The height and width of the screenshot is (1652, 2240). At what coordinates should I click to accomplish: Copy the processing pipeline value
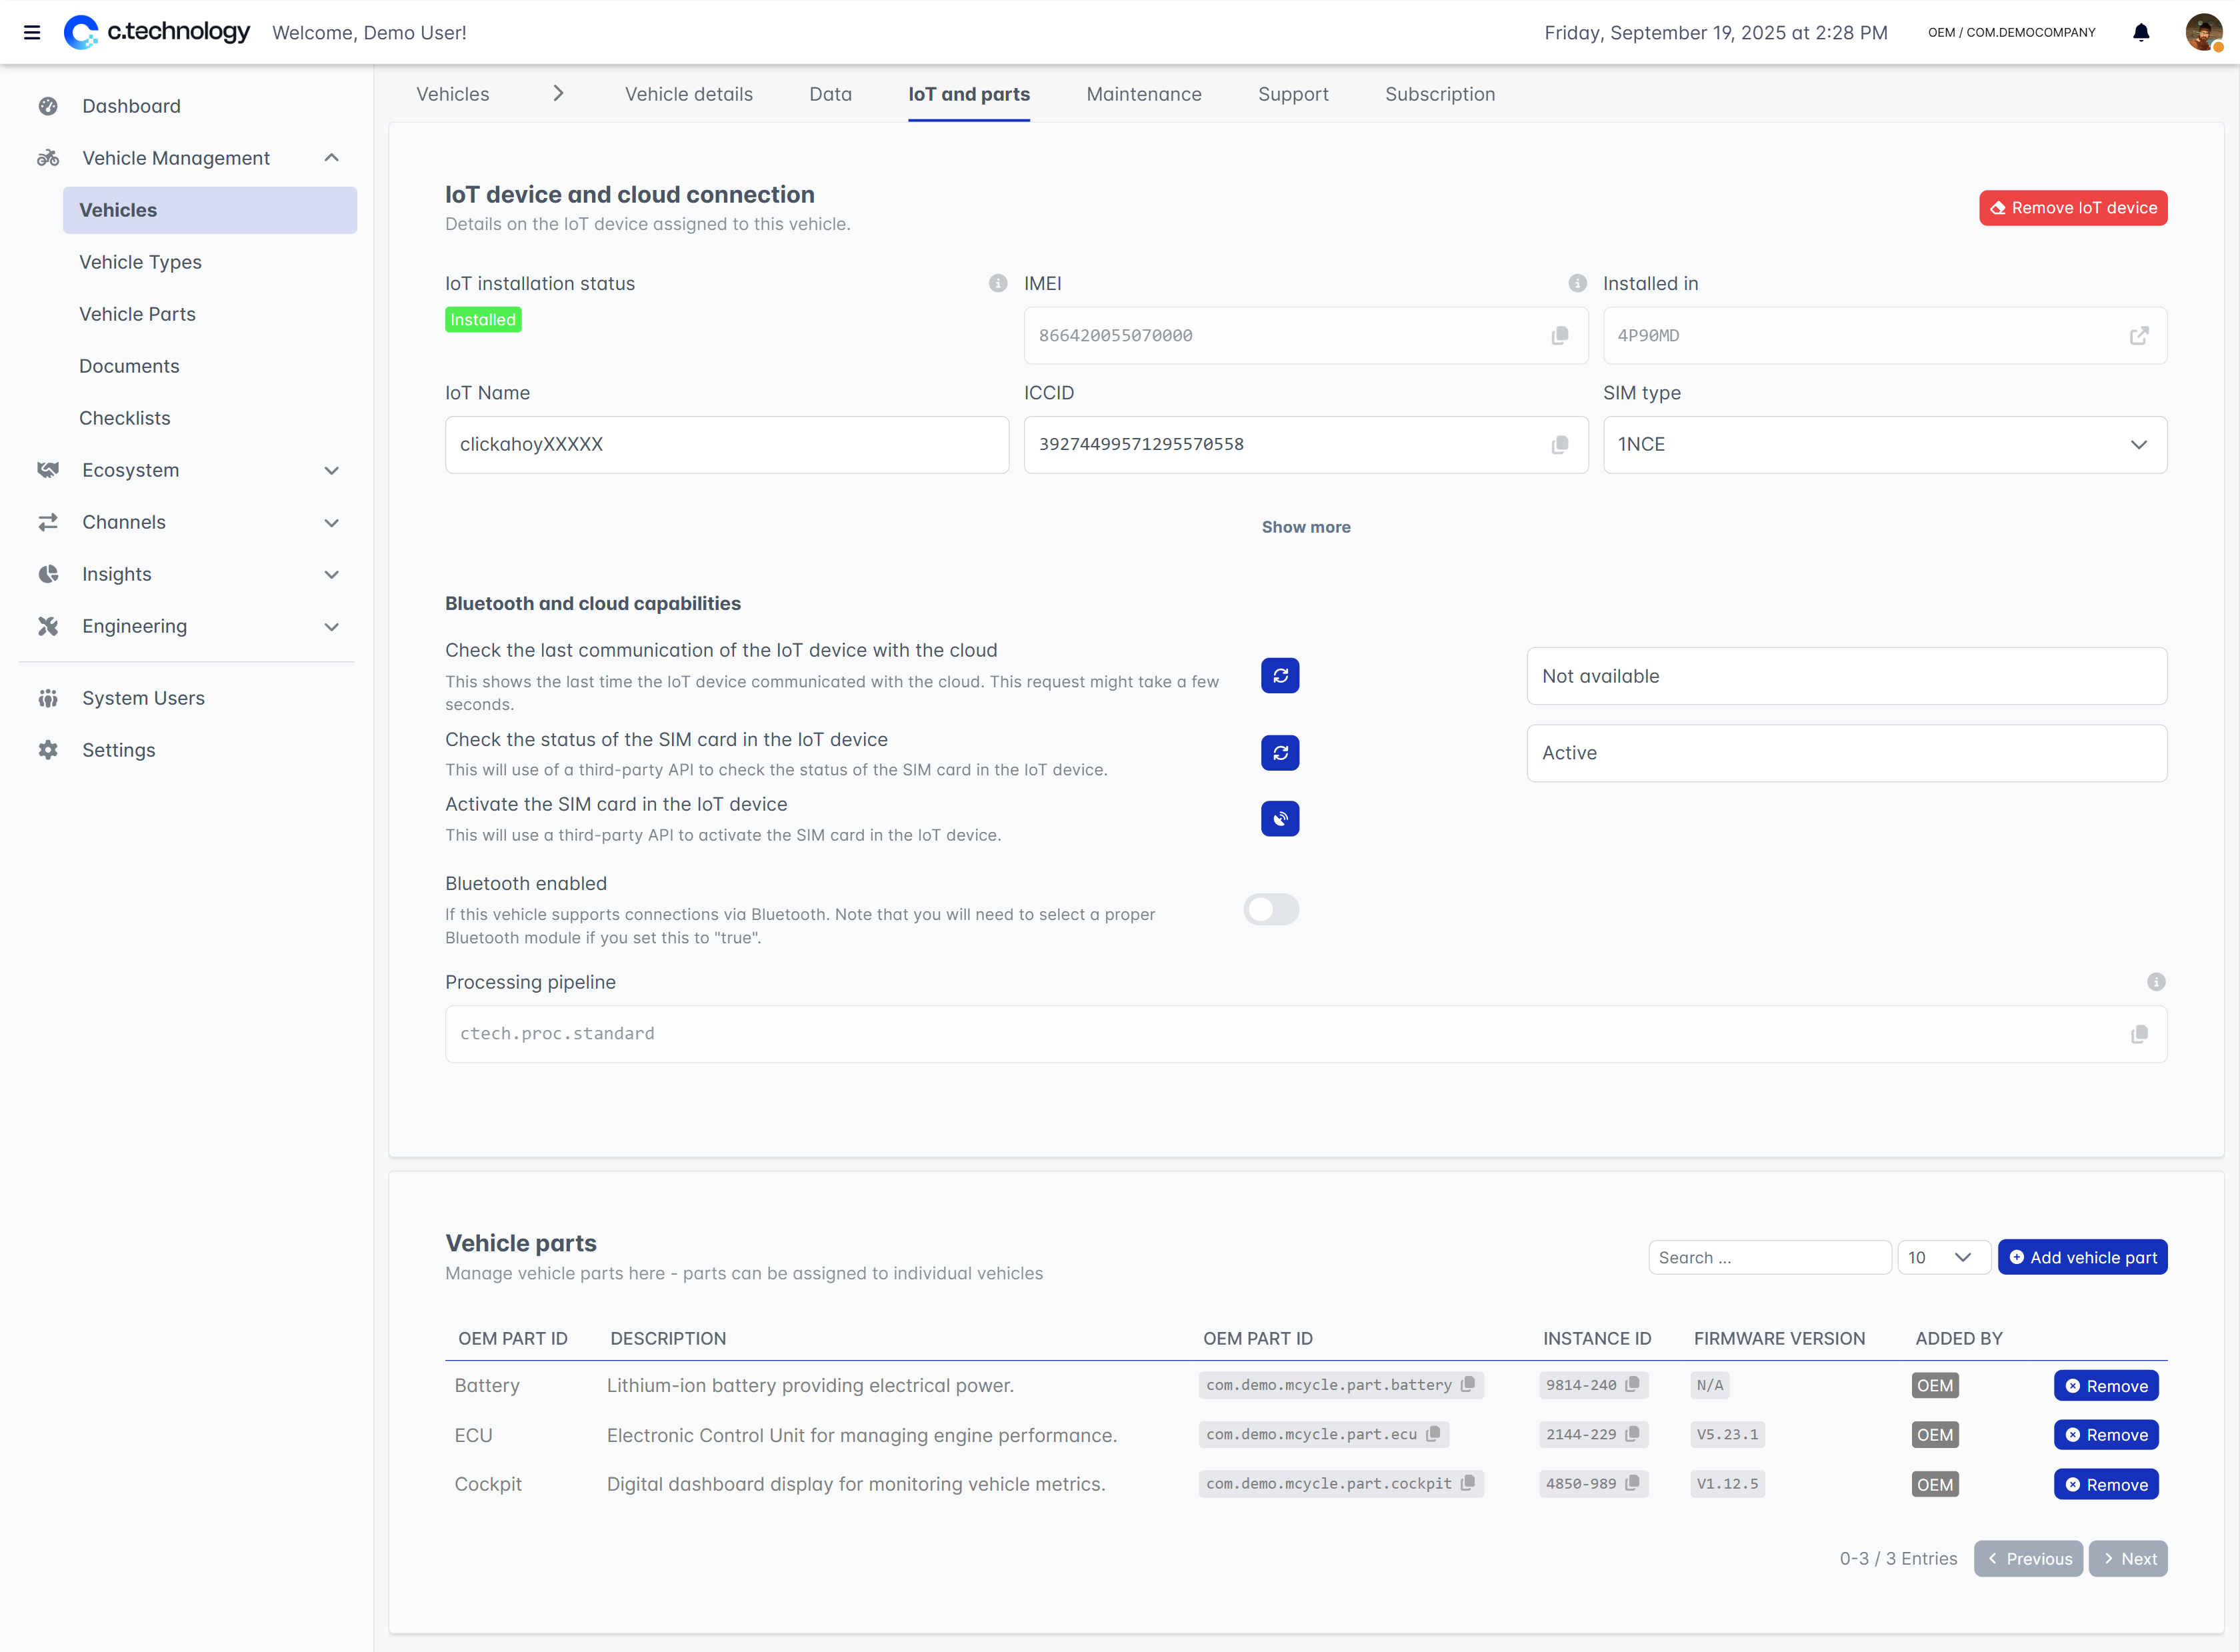[x=2138, y=1034]
